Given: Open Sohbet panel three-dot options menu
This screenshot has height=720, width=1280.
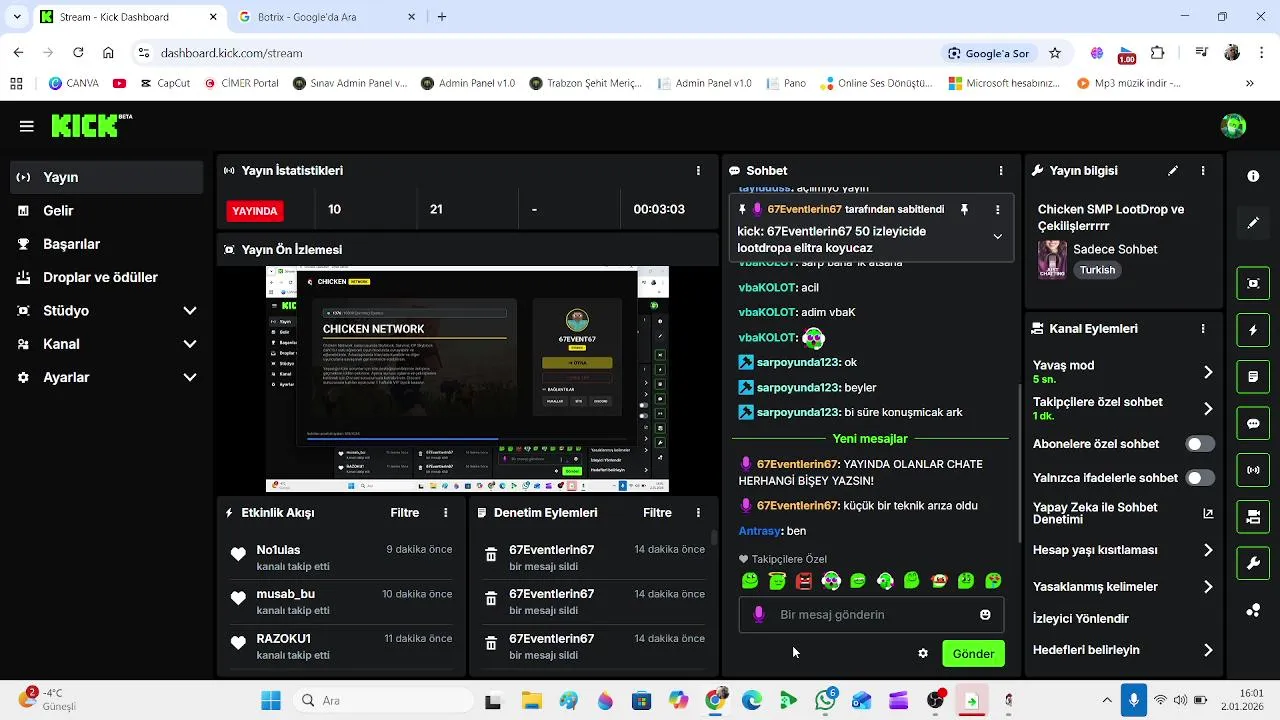Looking at the screenshot, I should point(1001,171).
